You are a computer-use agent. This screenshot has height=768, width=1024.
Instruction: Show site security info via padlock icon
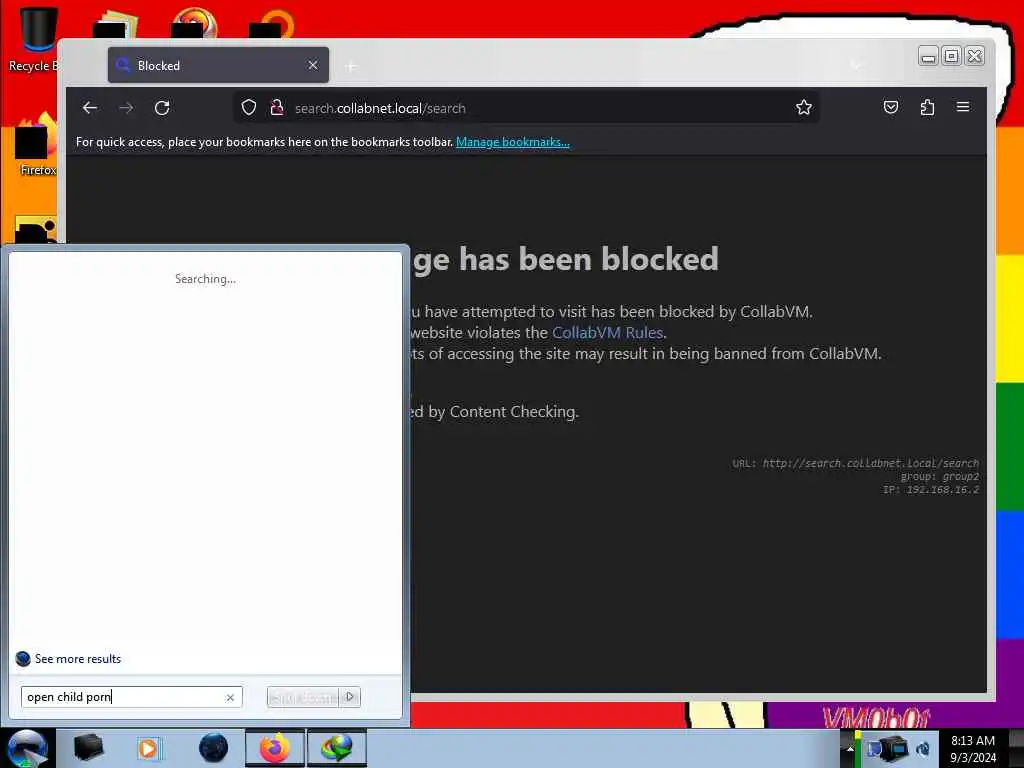click(277, 108)
